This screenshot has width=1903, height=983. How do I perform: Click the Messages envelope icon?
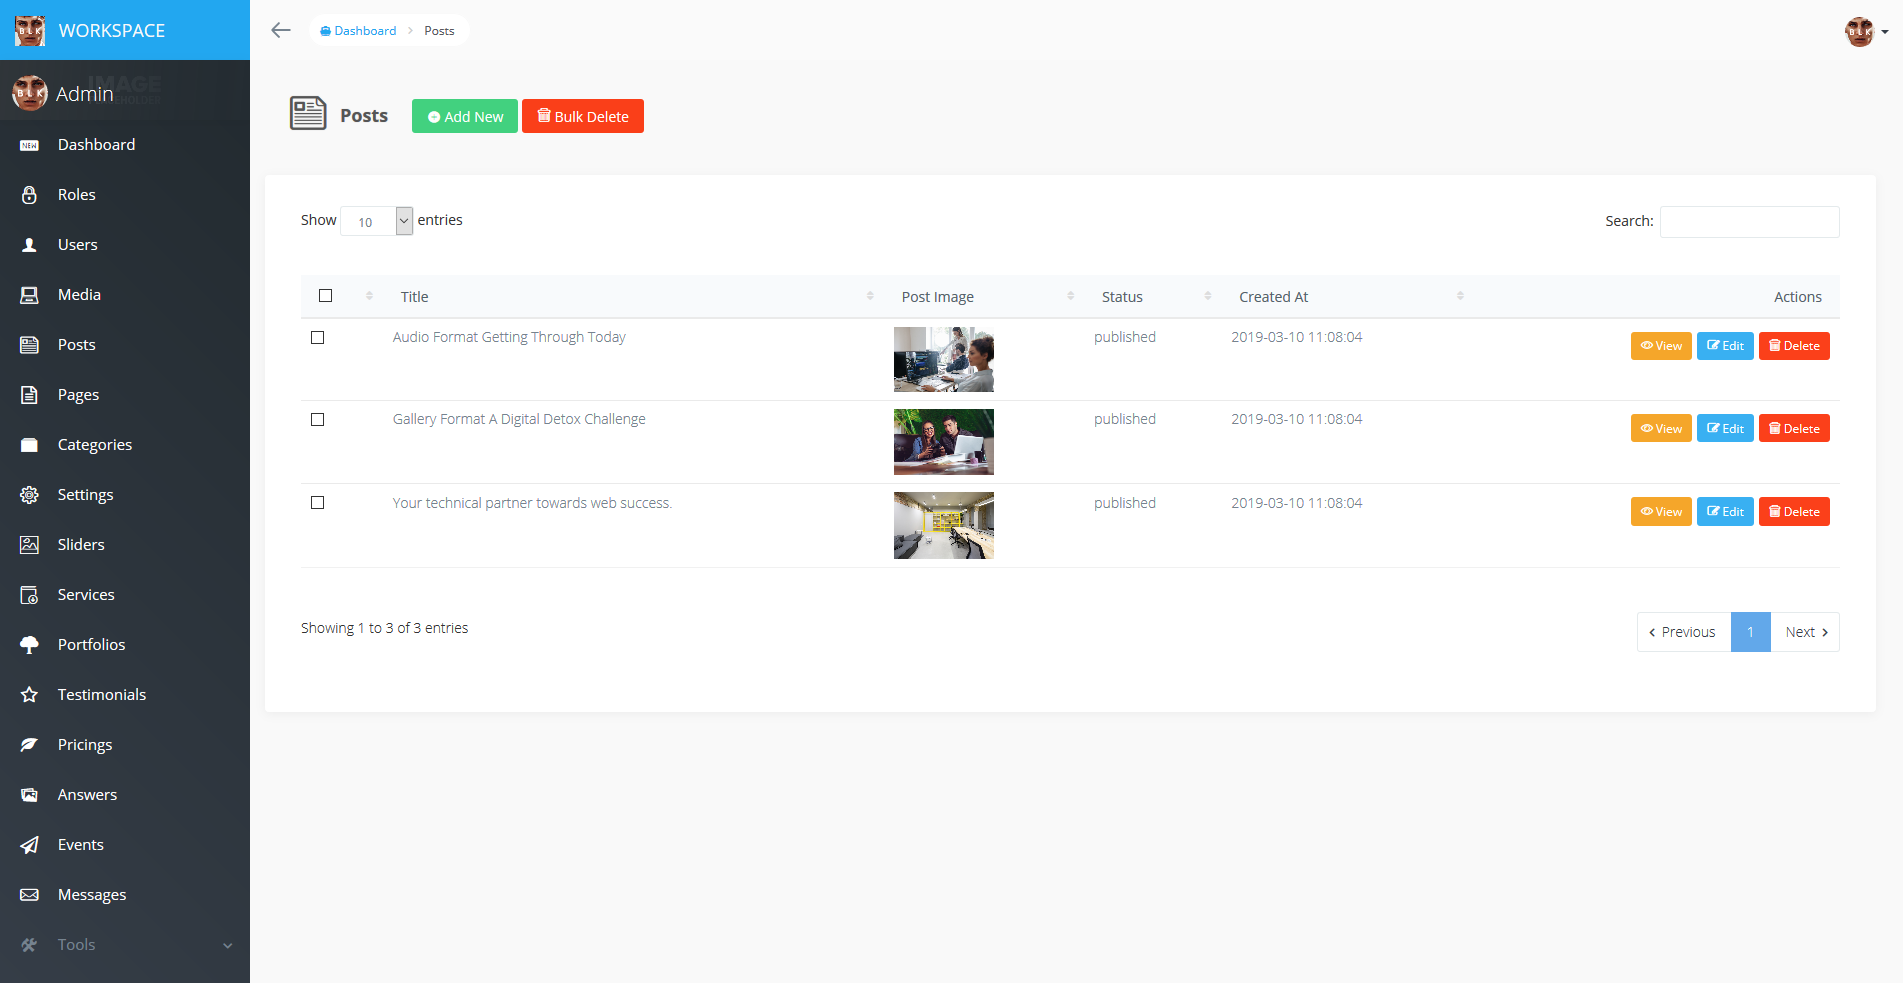pyautogui.click(x=29, y=894)
